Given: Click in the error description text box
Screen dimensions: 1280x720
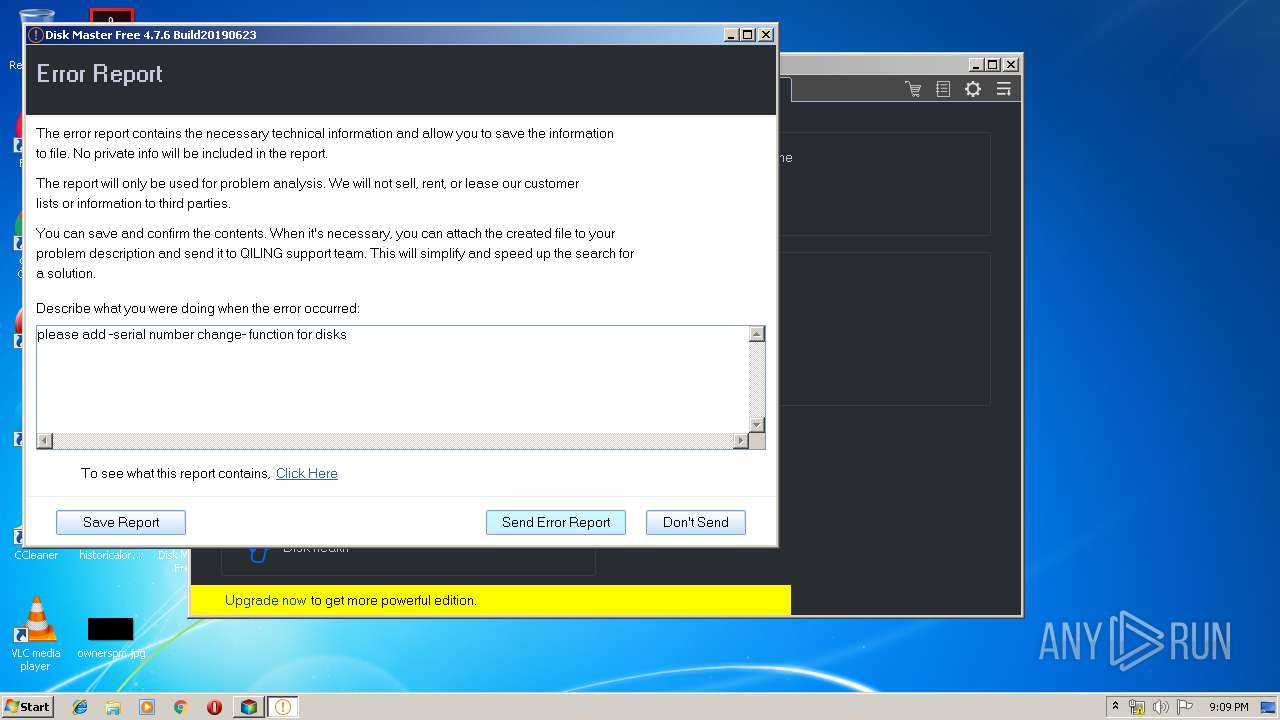Looking at the screenshot, I should click(392, 379).
